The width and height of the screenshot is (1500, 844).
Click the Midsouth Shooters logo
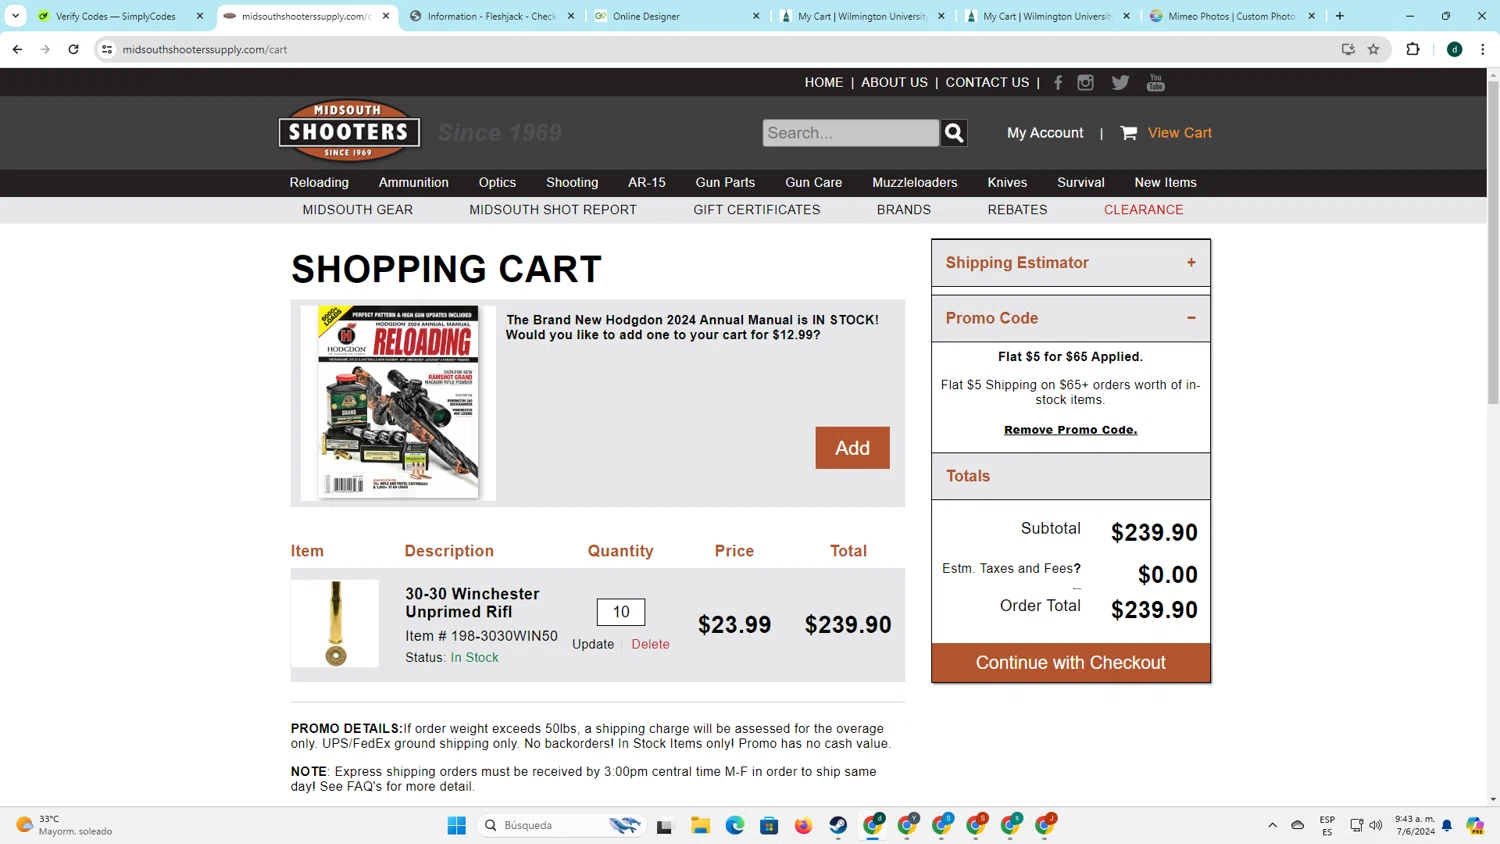click(x=349, y=131)
